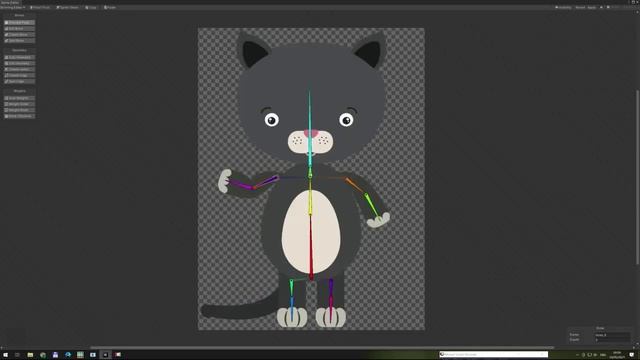
Task: Click Revert in the top toolbar
Action: coord(580,7)
